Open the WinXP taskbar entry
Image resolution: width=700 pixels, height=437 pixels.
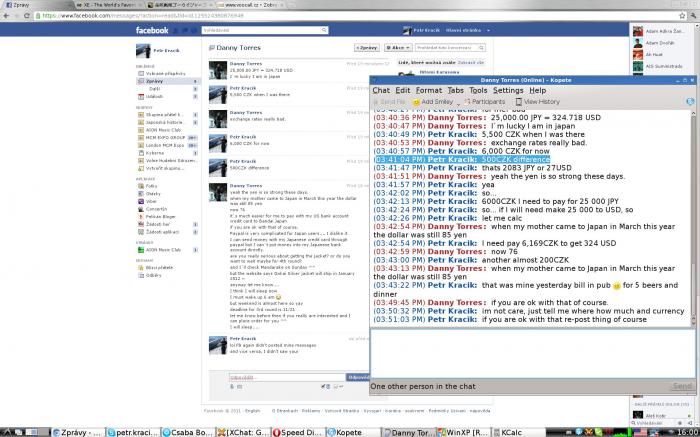[462, 432]
